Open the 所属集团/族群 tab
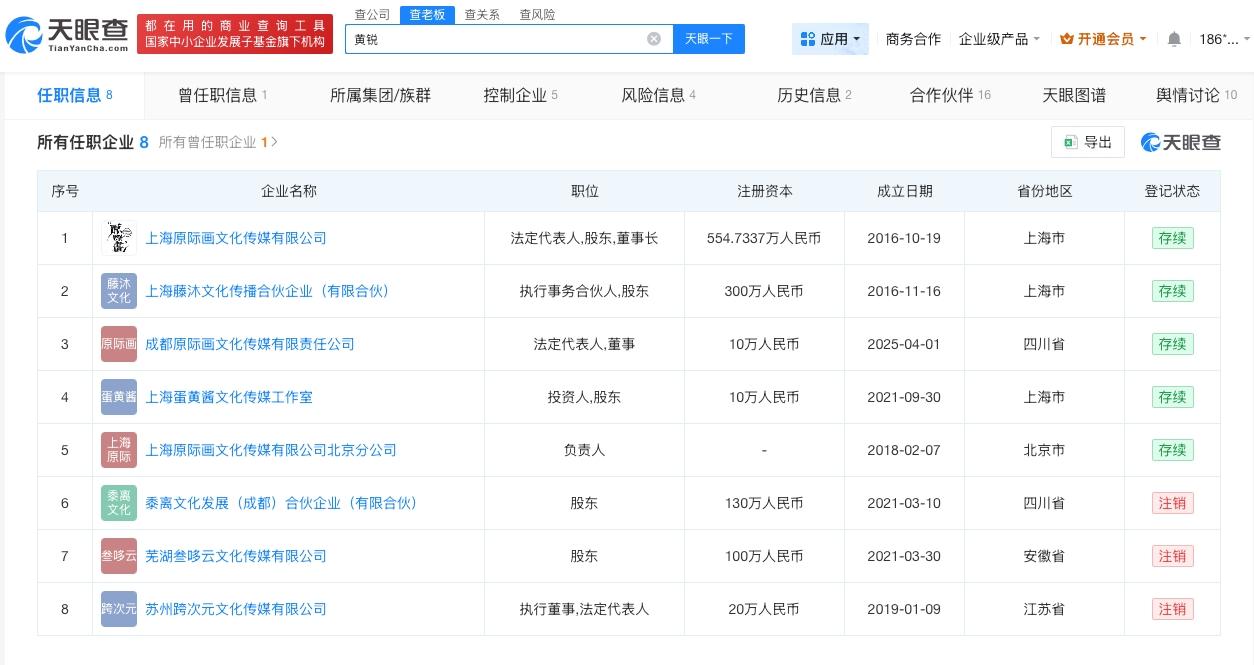 tap(380, 95)
